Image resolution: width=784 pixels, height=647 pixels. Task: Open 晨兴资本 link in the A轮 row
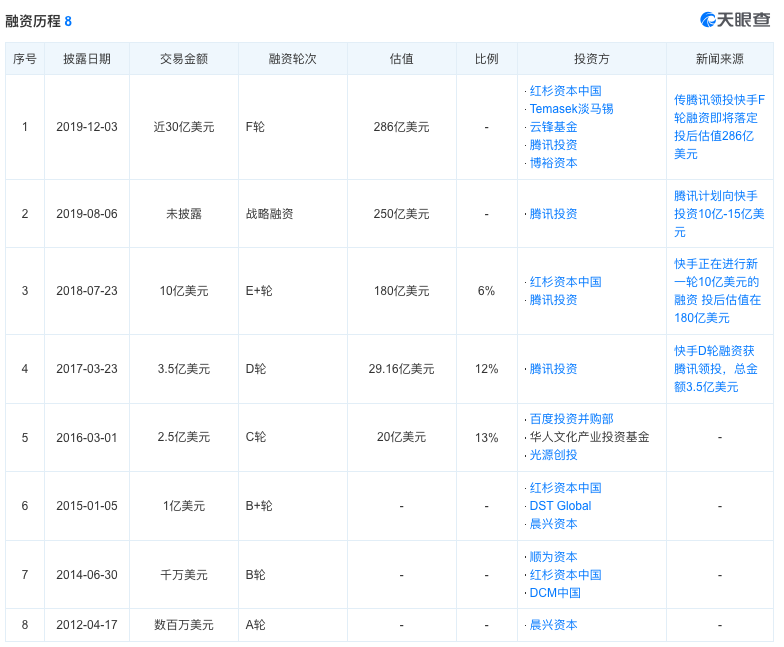coord(553,625)
